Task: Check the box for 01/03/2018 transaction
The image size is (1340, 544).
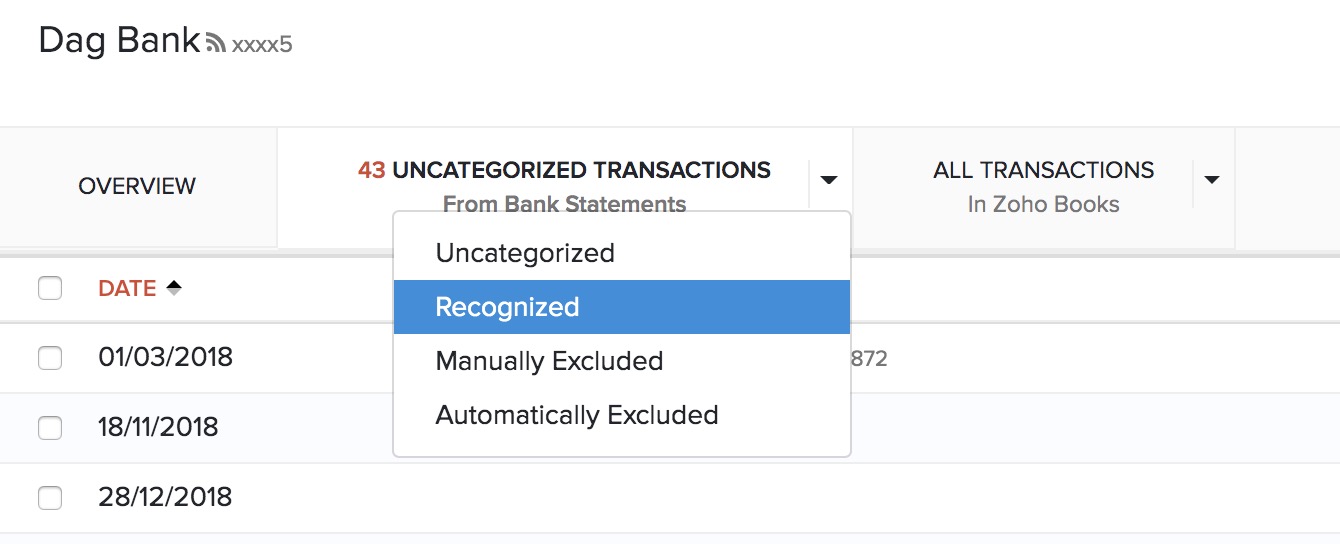Action: (50, 358)
